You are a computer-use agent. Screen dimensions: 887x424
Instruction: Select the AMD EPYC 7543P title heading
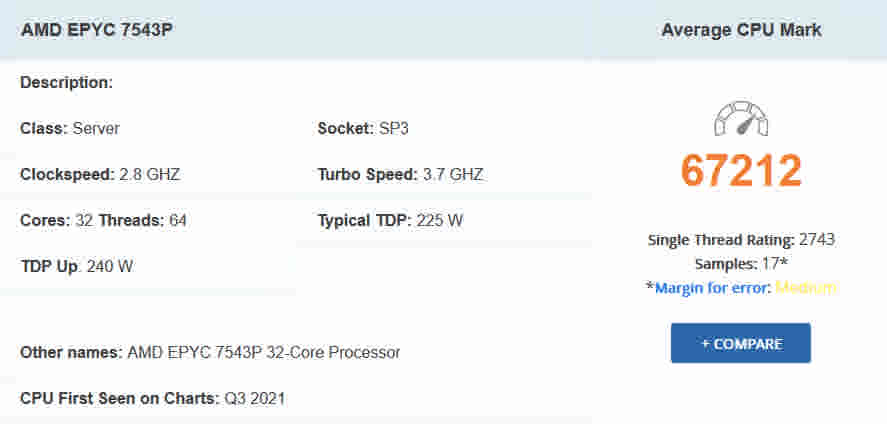(96, 30)
